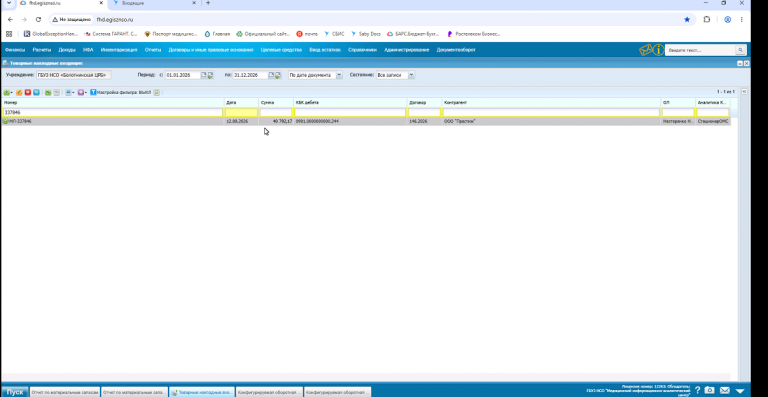The height and width of the screenshot is (397, 768).
Task: Open the 'Целевые средства' menu
Action: (281, 50)
